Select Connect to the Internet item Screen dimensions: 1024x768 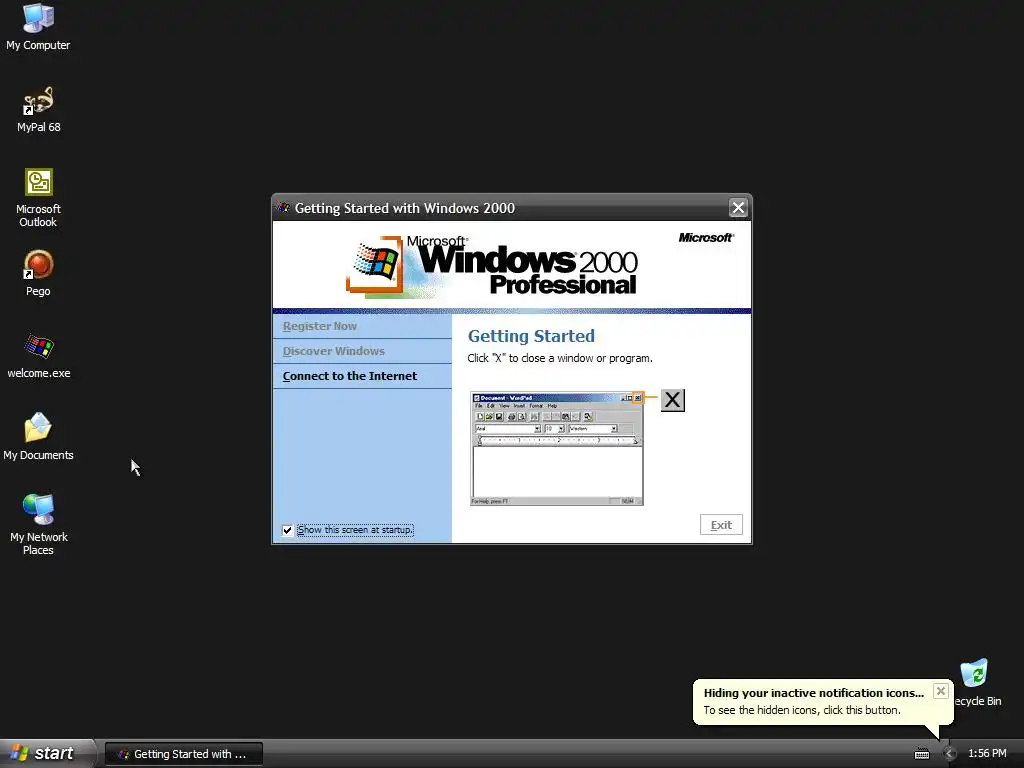tap(362, 376)
